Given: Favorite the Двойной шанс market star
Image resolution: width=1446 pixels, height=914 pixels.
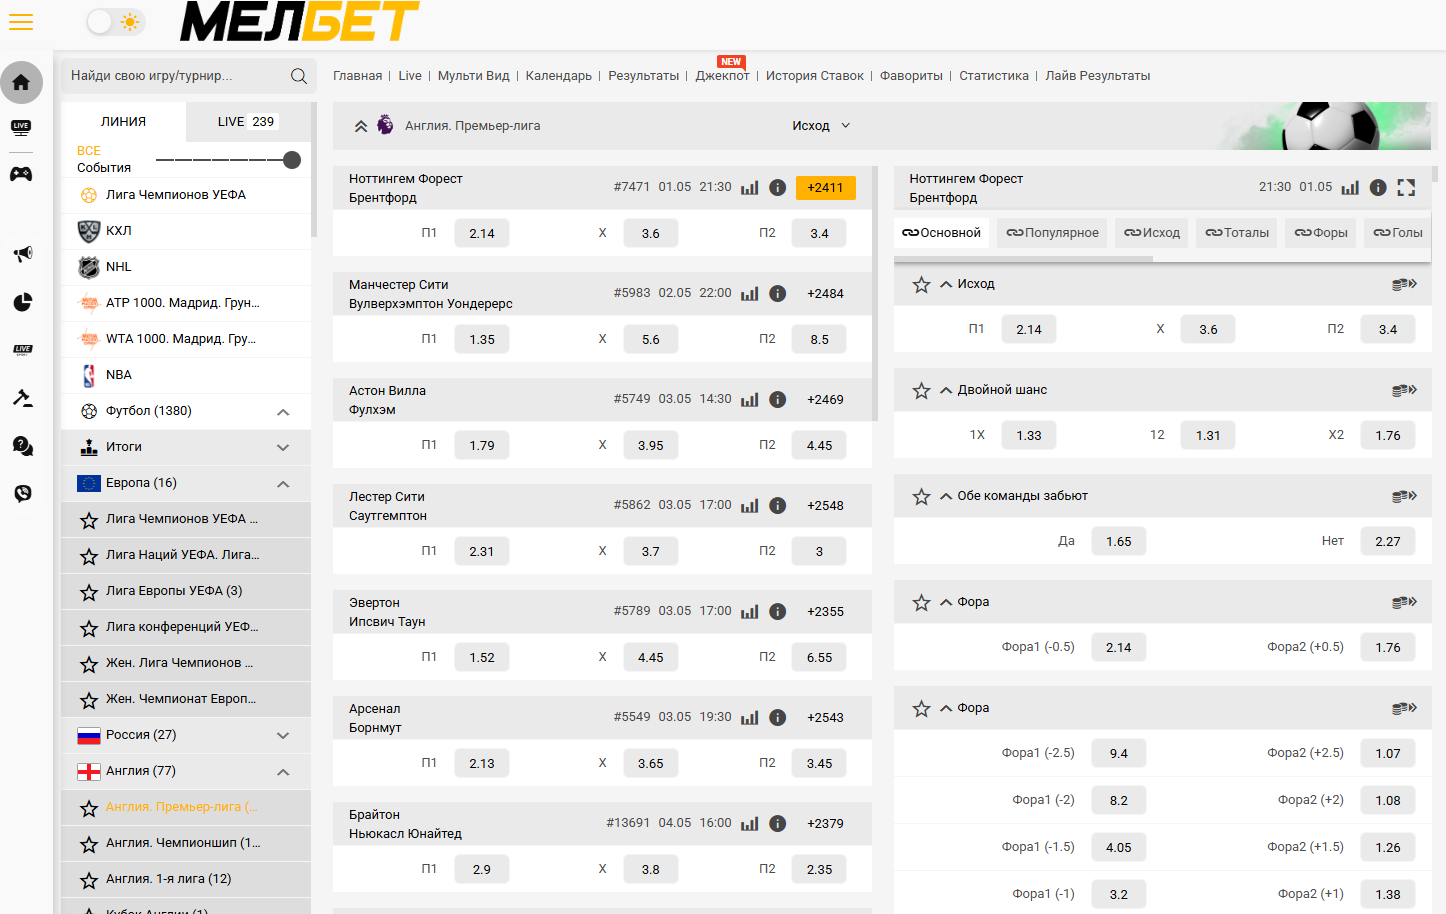Looking at the screenshot, I should tap(921, 391).
